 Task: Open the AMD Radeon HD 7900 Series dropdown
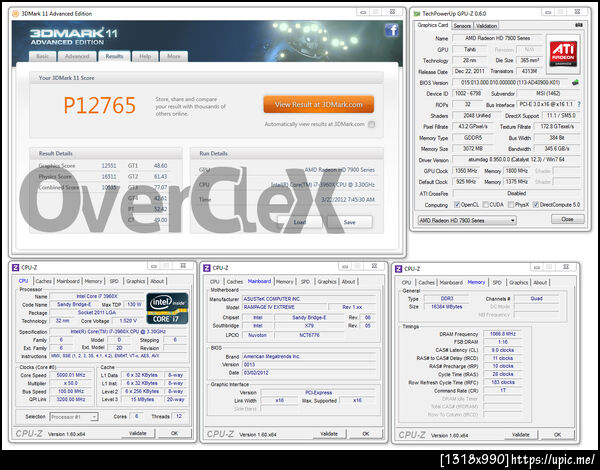click(466, 220)
